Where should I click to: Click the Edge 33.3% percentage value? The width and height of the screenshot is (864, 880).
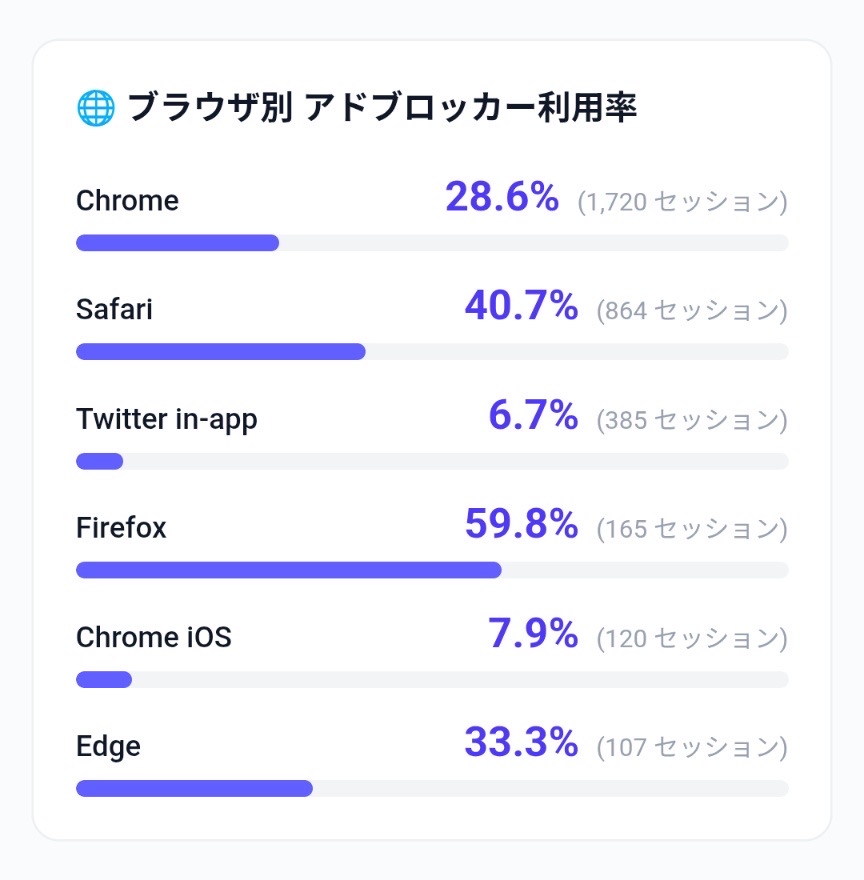(520, 743)
